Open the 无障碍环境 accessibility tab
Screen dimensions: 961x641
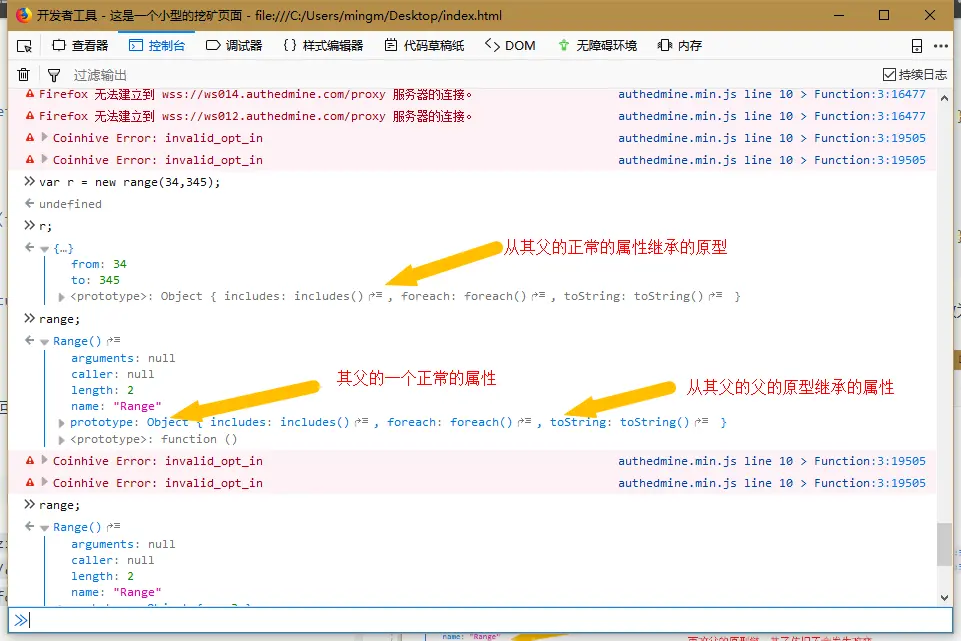pos(597,46)
